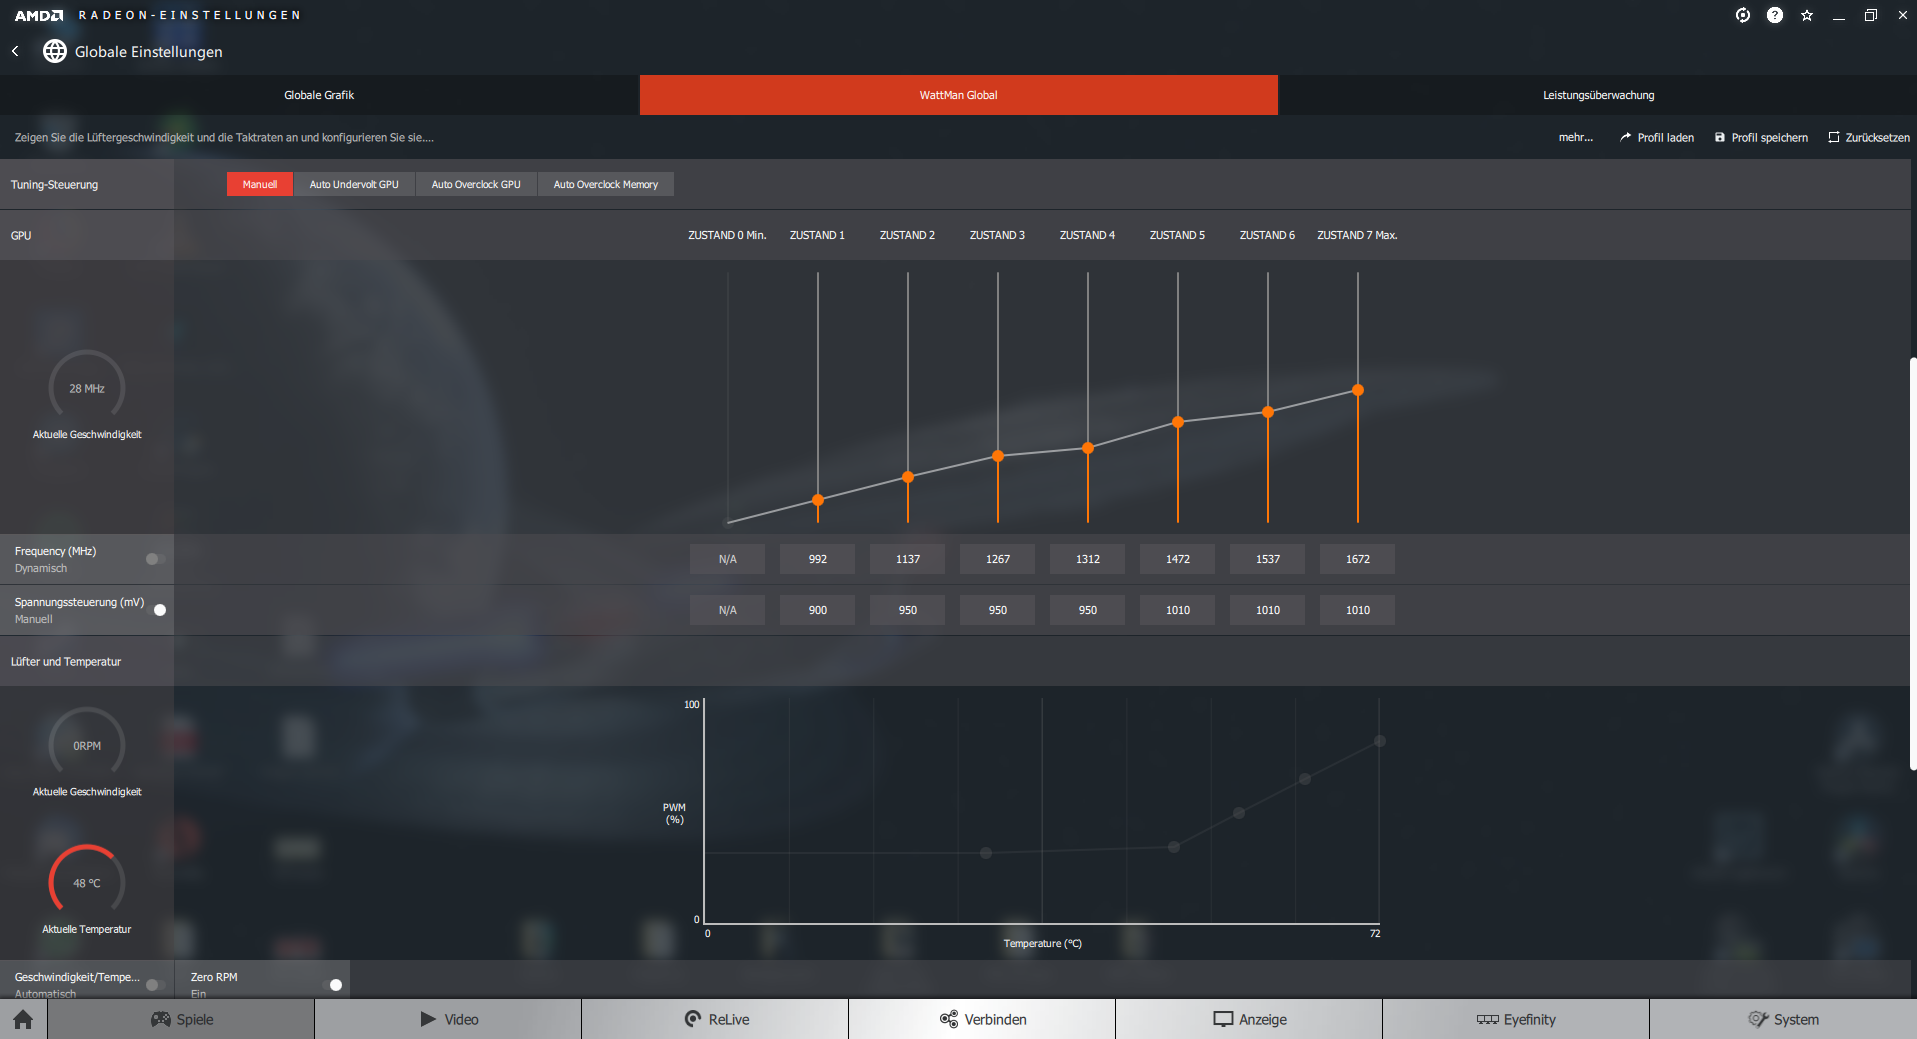Screen dimensions: 1917x1039
Task: Click the globe icon beside Globale Einstellungen
Action: pyautogui.click(x=55, y=51)
